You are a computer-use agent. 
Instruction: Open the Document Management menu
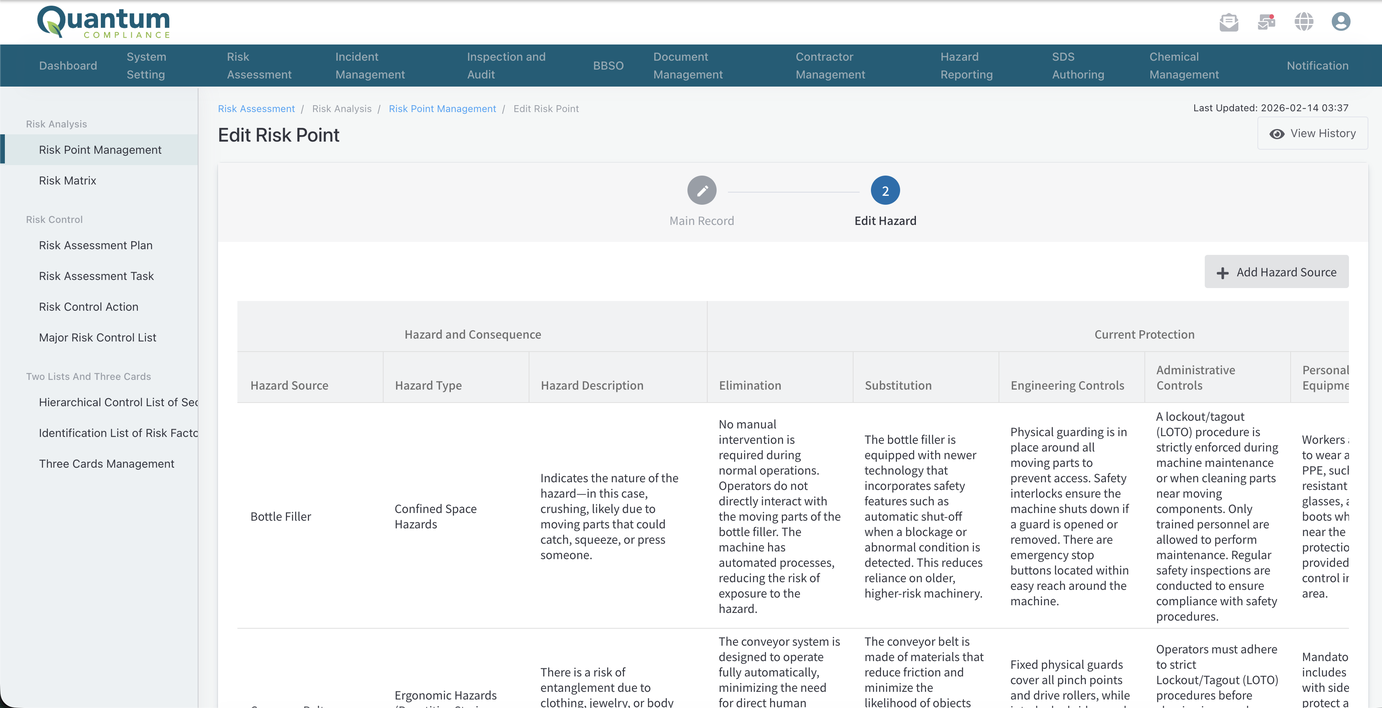(x=688, y=66)
